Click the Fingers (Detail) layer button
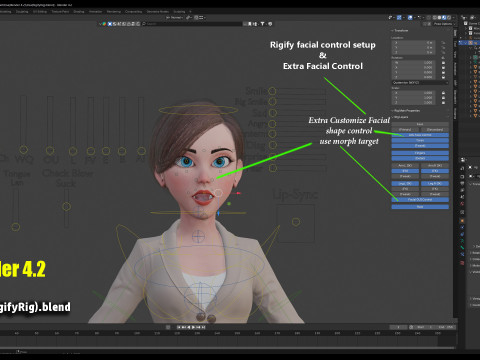The width and height of the screenshot is (480, 360). pos(420,158)
